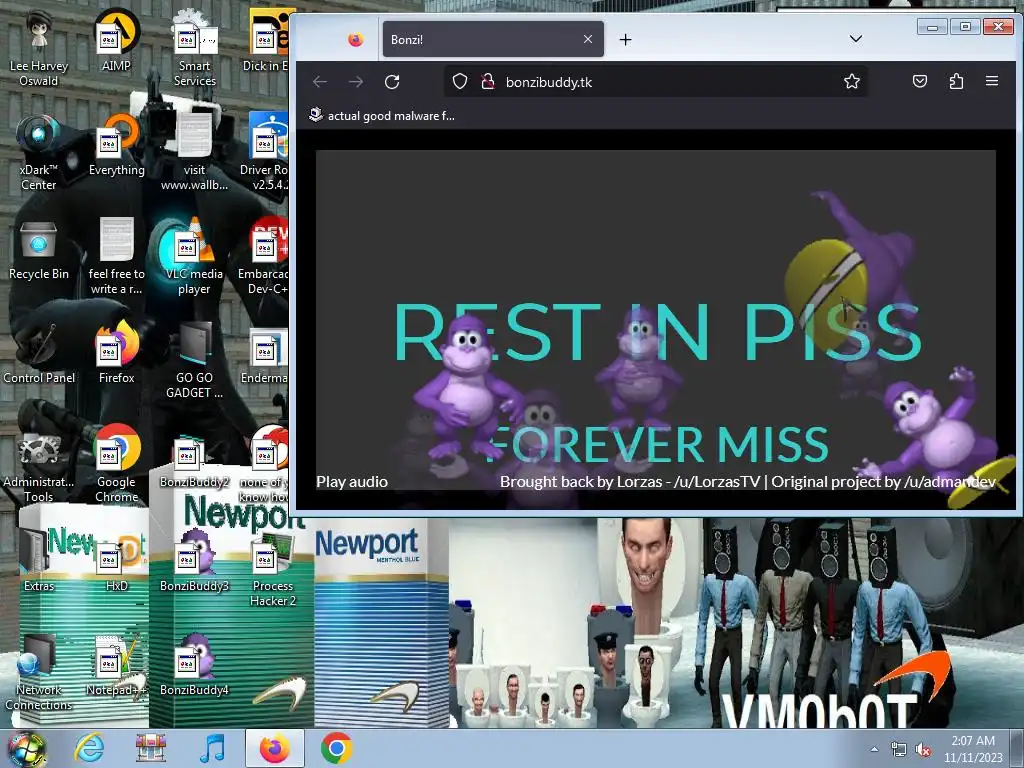Open 'actual good malware f...' bookmark
The width and height of the screenshot is (1024, 768).
click(x=382, y=116)
